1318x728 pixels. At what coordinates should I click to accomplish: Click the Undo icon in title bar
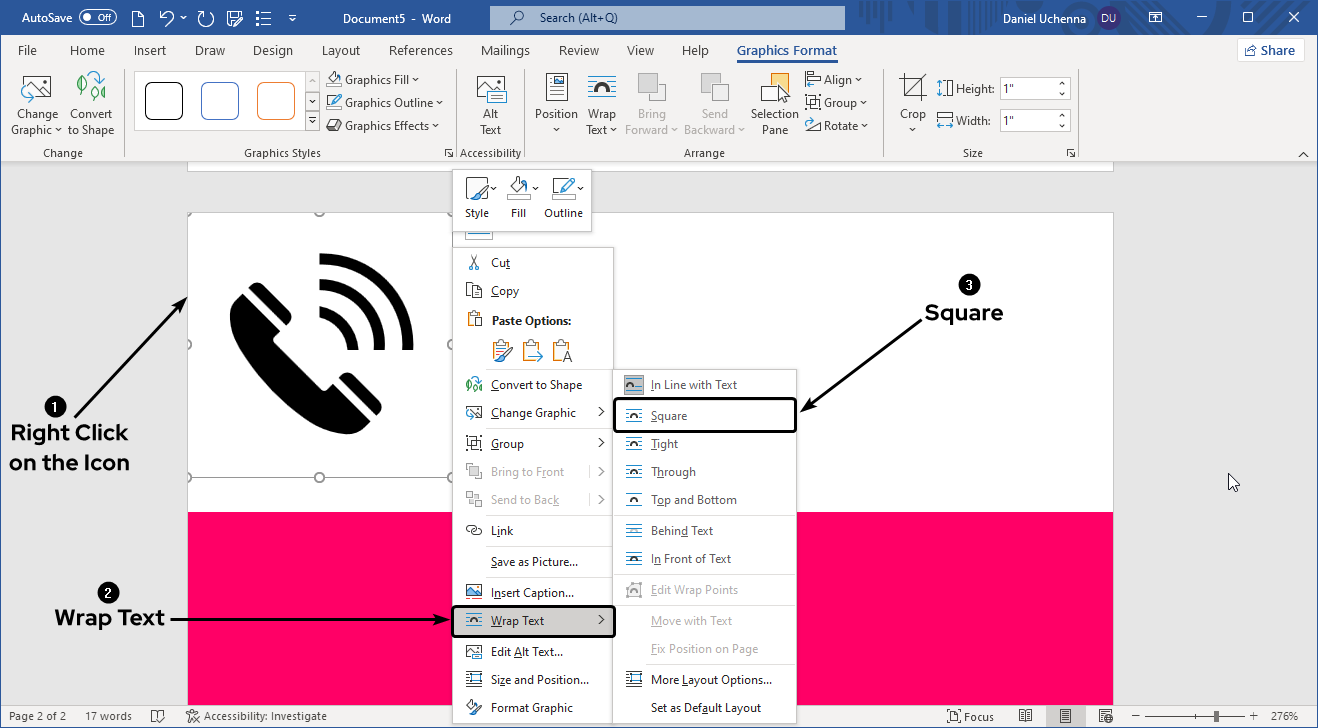(x=167, y=18)
